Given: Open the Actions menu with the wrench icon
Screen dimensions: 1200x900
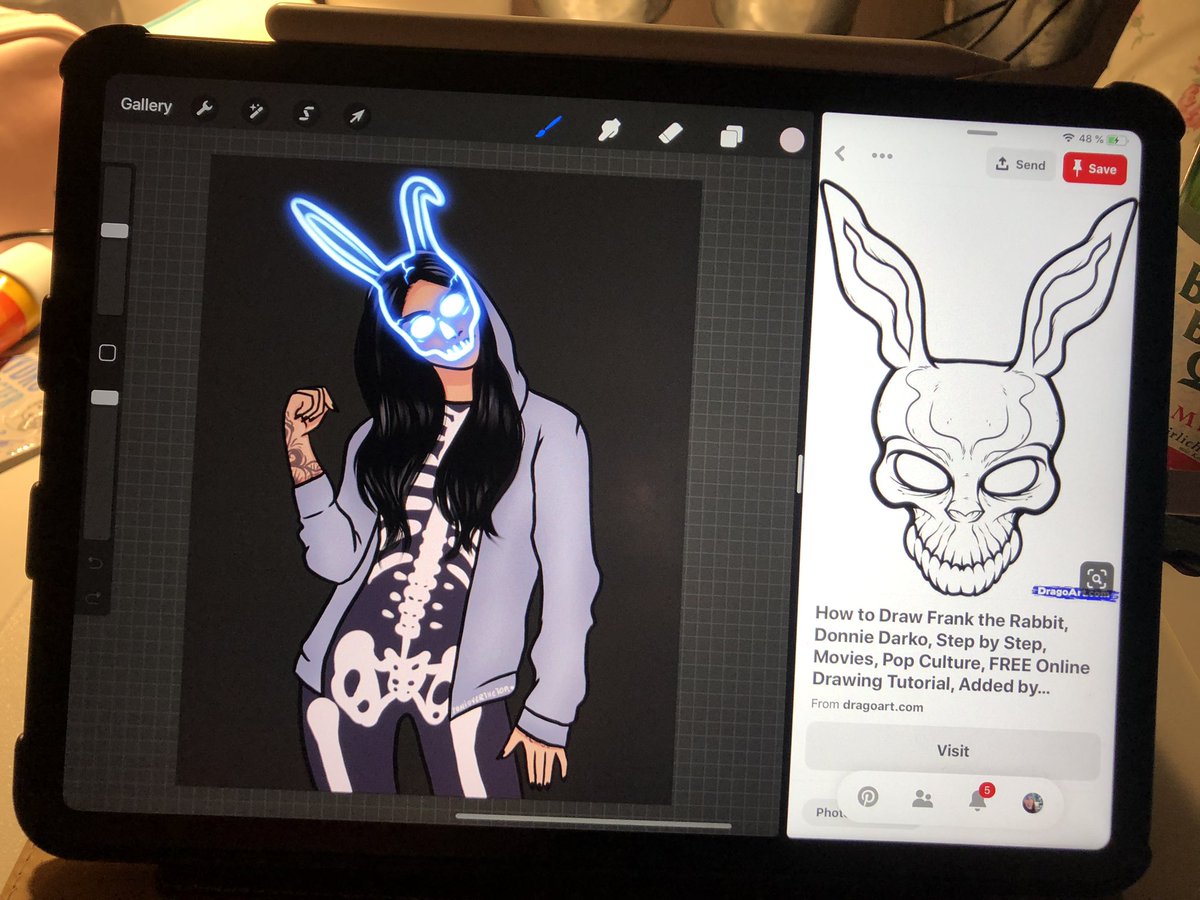Looking at the screenshot, I should tap(203, 110).
